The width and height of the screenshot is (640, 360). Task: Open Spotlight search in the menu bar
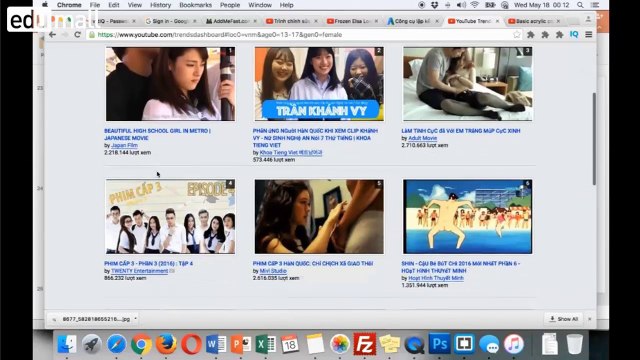[580, 5]
